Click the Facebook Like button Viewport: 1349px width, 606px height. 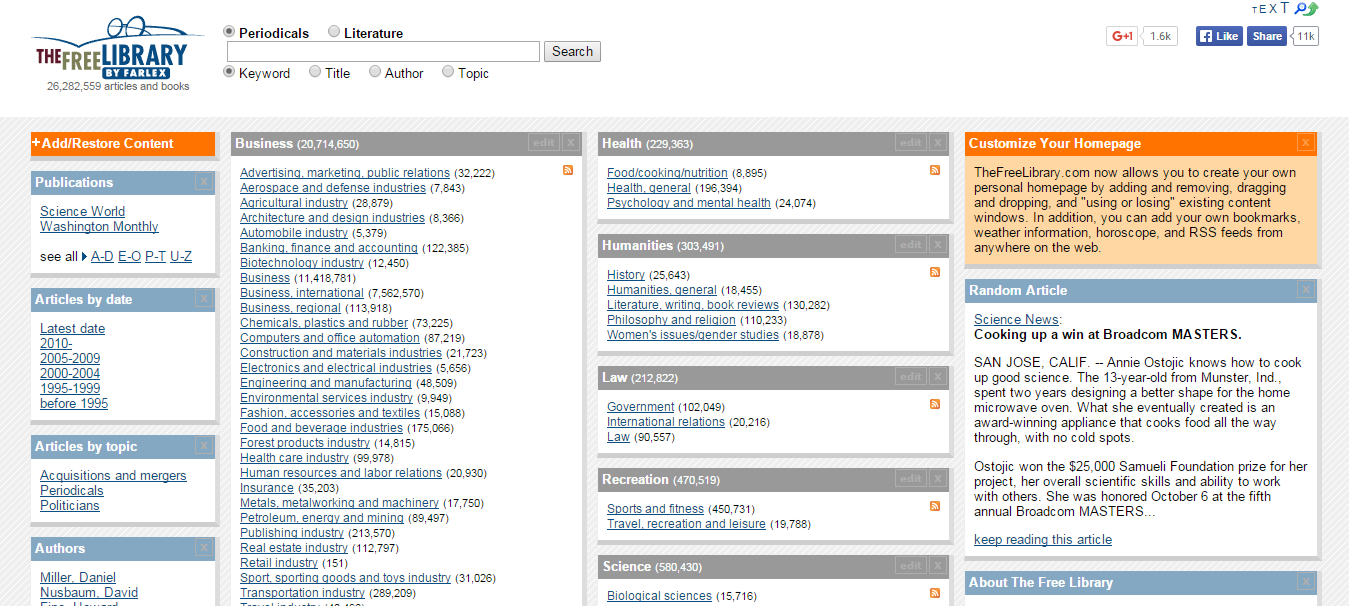pos(1219,36)
